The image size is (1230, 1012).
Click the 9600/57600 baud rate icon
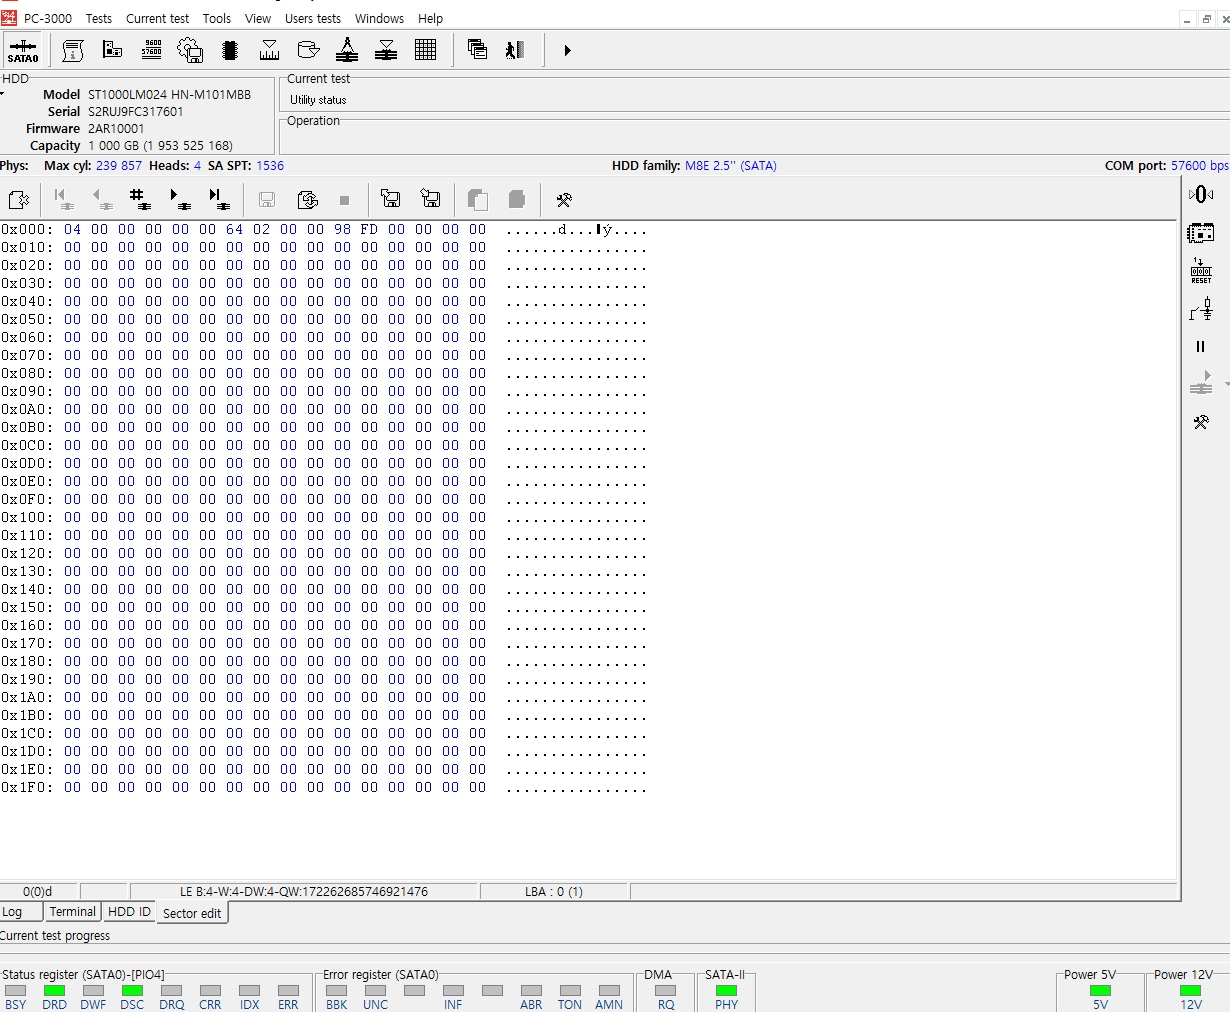tap(152, 50)
